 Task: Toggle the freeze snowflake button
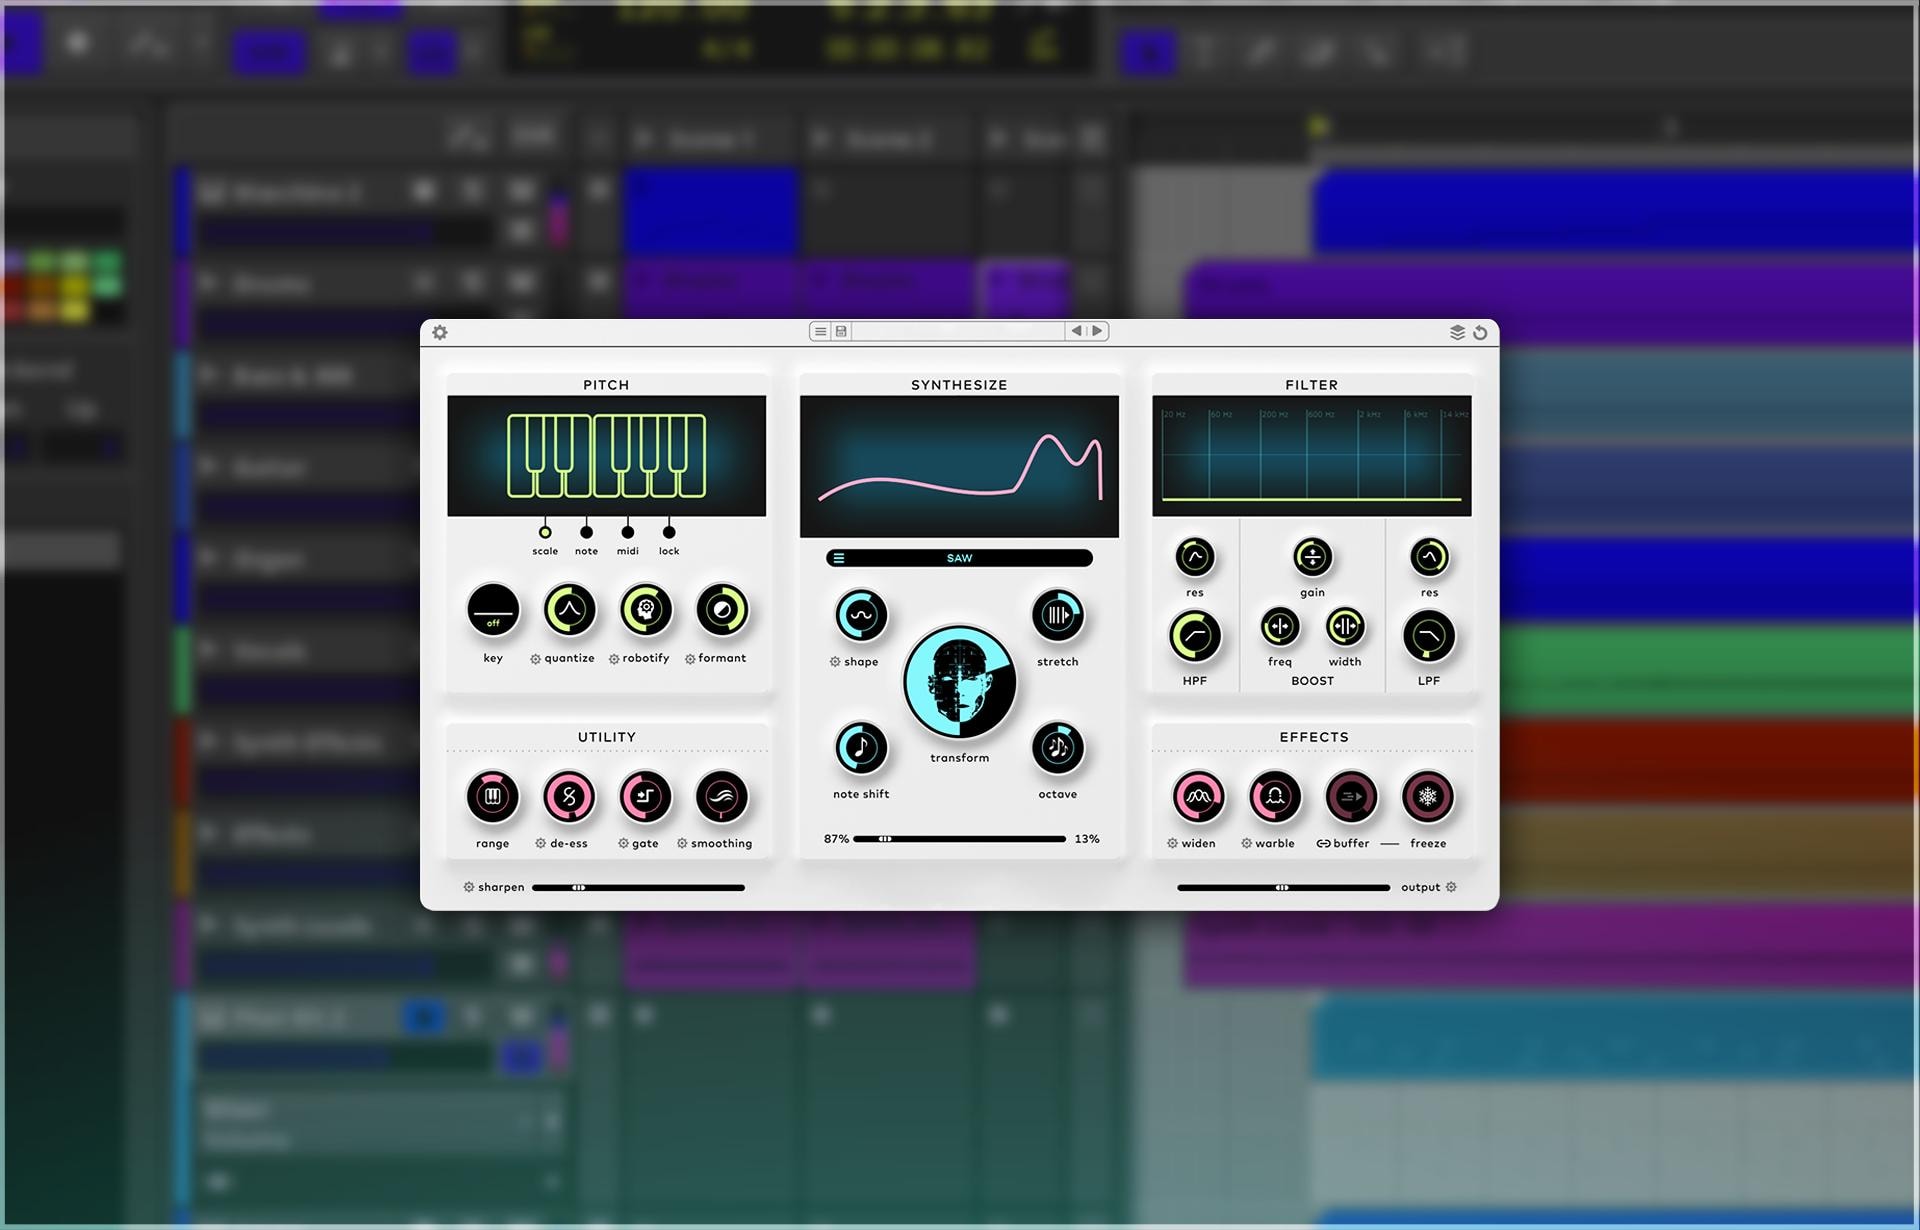click(x=1428, y=797)
